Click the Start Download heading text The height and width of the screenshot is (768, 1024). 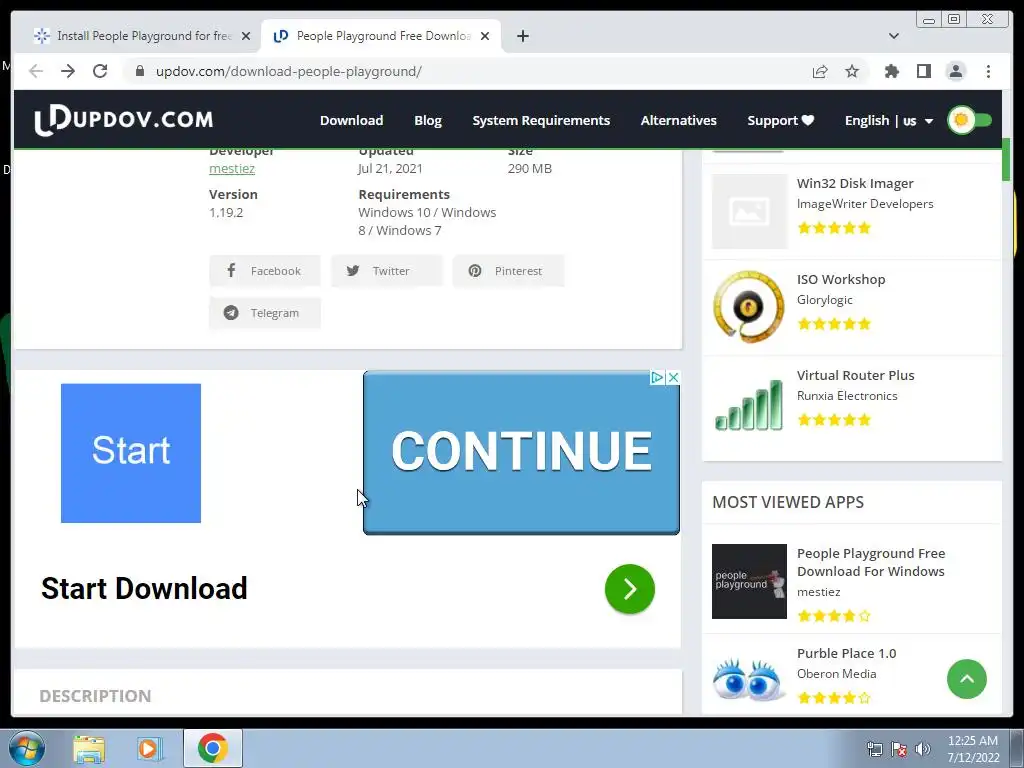pyautogui.click(x=144, y=588)
